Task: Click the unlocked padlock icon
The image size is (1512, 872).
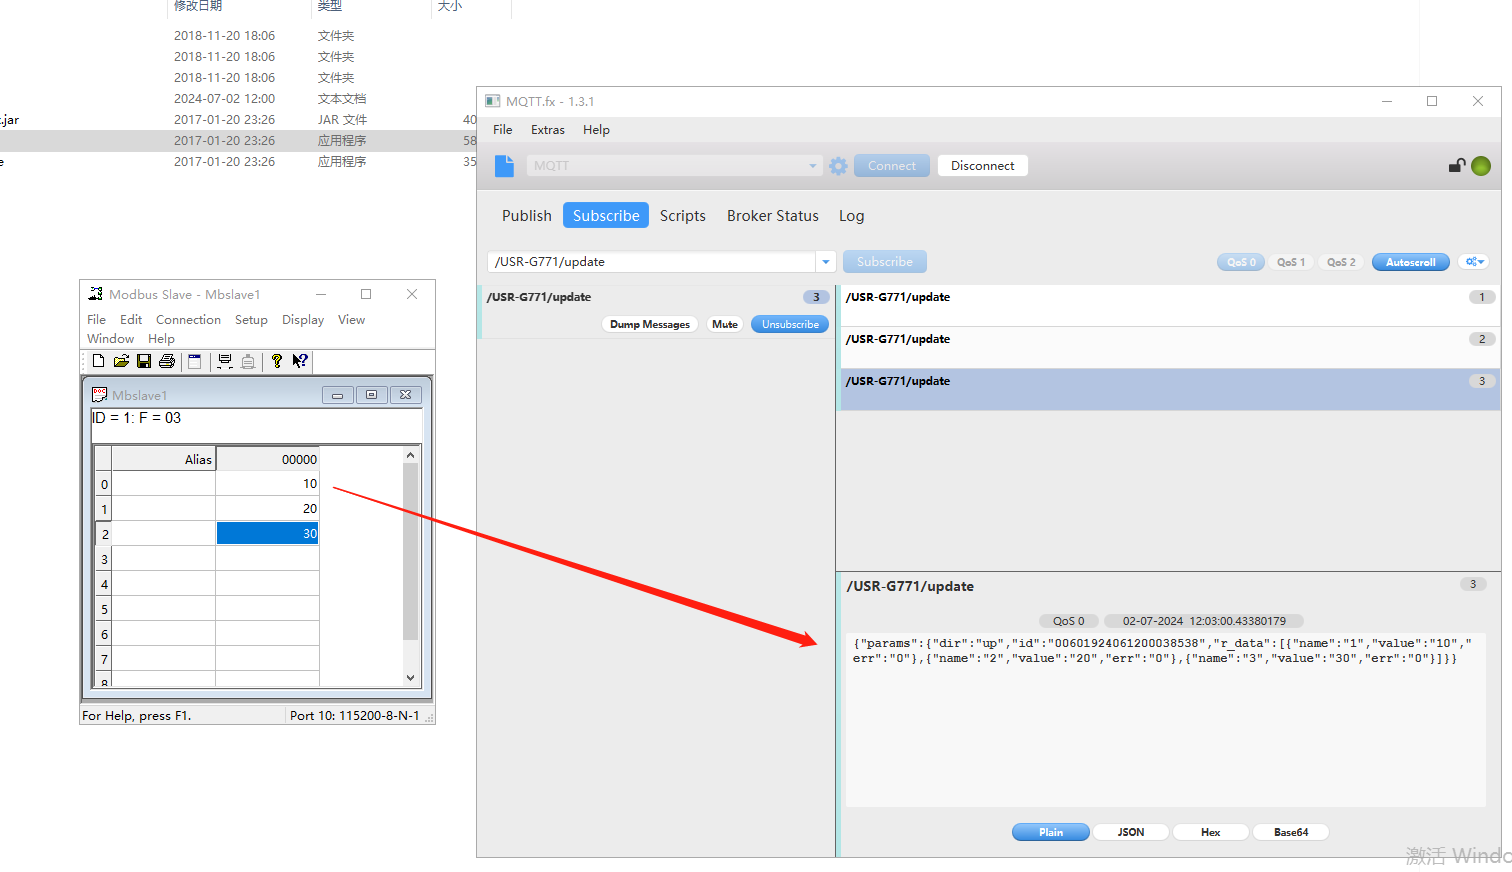Action: tap(1457, 166)
